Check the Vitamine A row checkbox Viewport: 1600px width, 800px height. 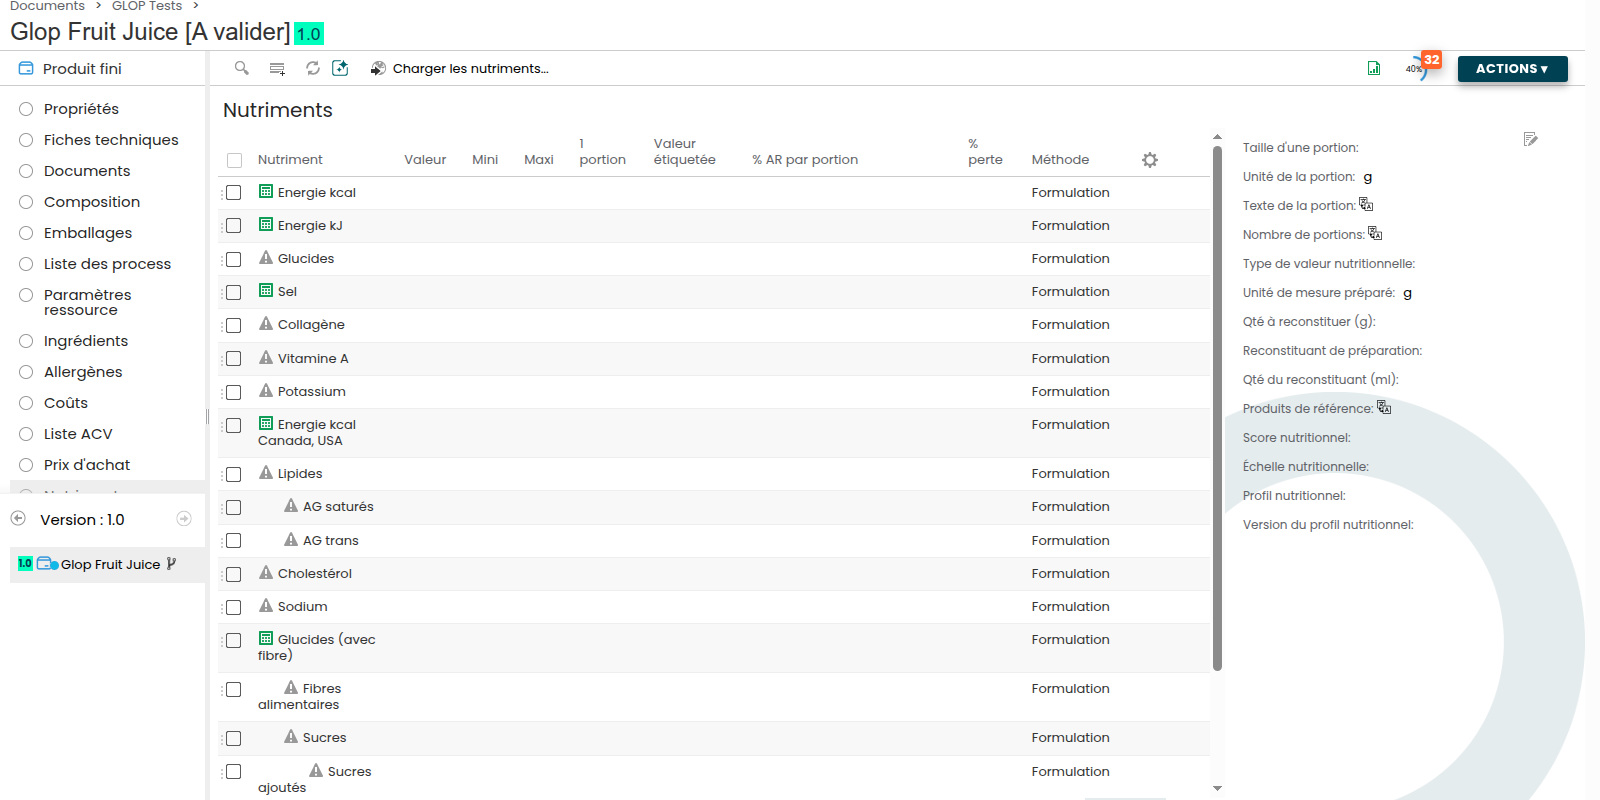[234, 359]
